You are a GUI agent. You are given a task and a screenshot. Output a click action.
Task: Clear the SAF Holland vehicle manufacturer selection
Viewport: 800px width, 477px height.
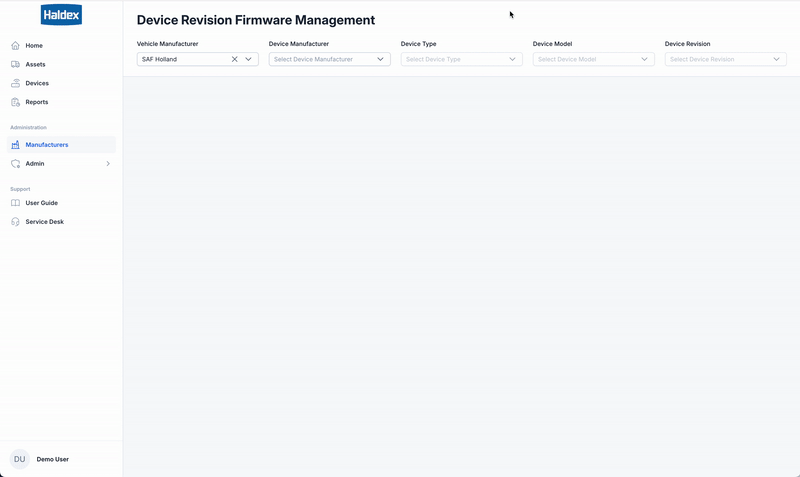(235, 59)
